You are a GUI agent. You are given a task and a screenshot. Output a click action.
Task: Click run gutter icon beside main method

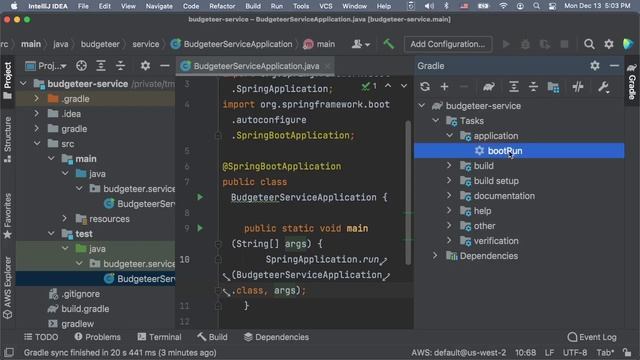200,228
